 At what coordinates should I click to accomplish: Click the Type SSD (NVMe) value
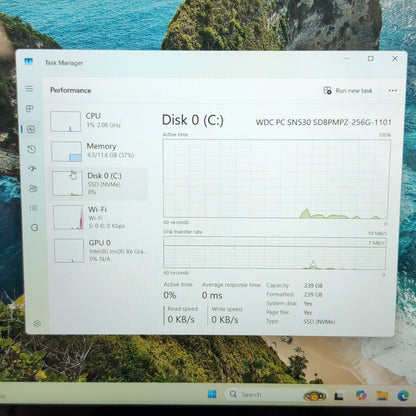(x=319, y=322)
